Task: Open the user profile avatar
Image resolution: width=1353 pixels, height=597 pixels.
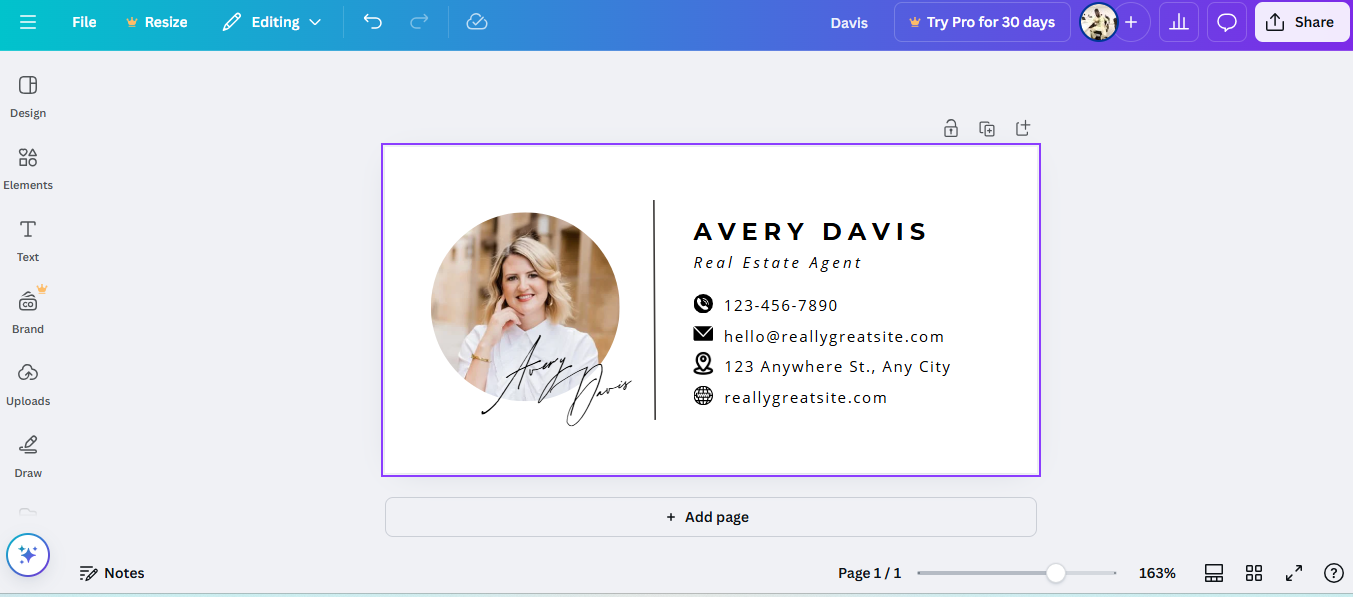Action: (x=1098, y=22)
